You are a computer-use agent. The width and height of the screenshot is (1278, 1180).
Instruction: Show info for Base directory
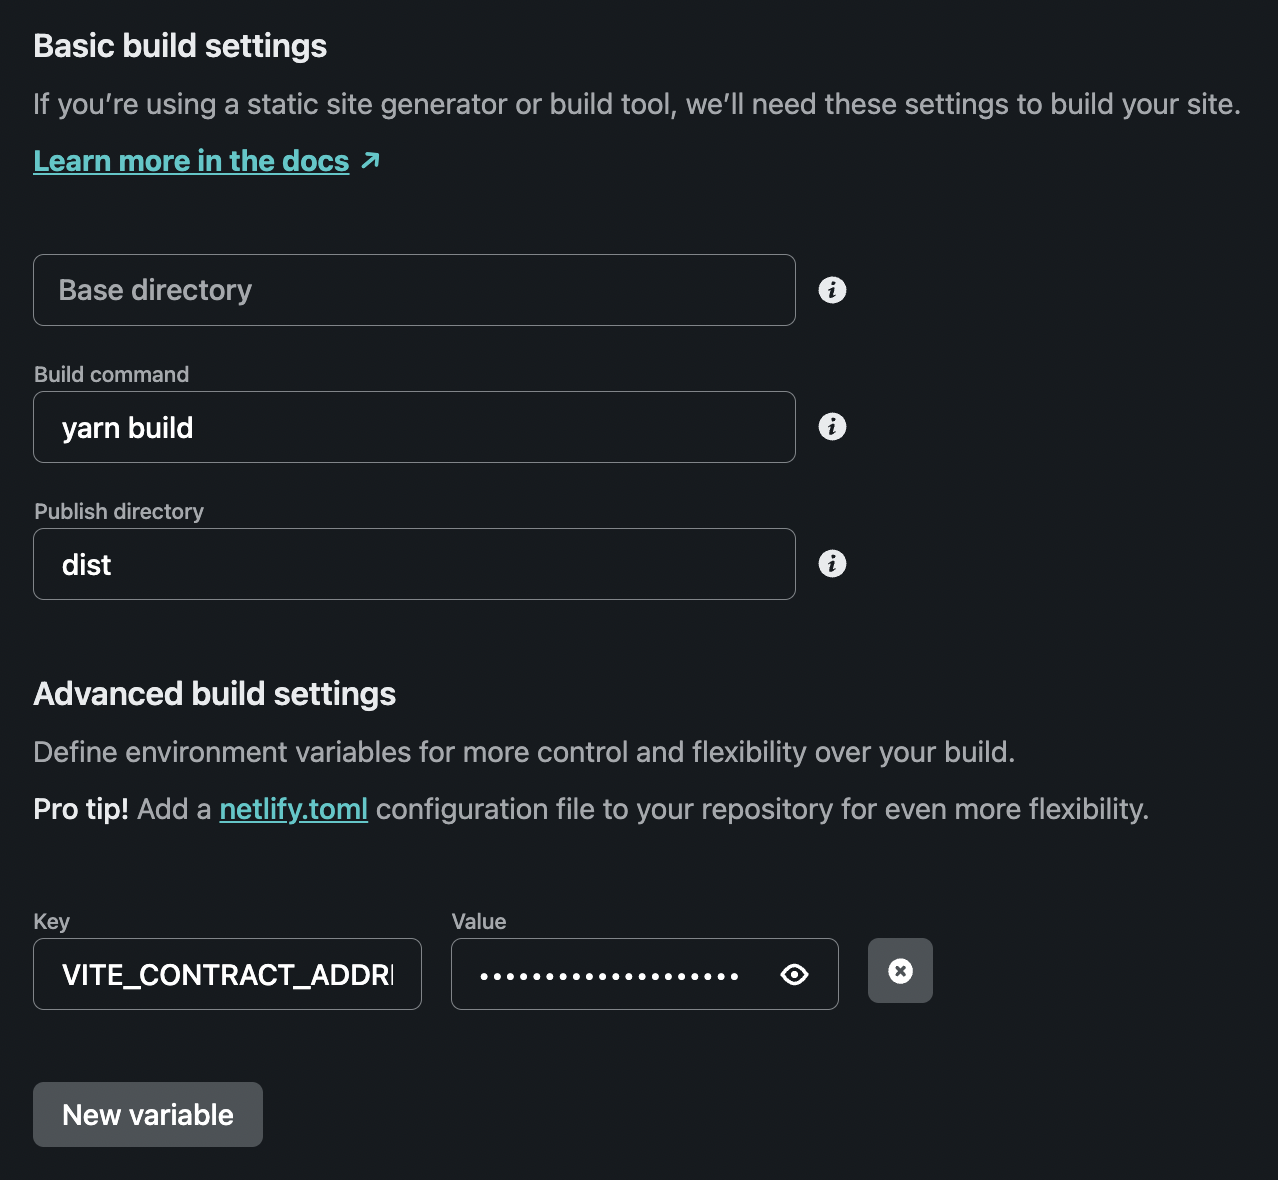pos(832,290)
